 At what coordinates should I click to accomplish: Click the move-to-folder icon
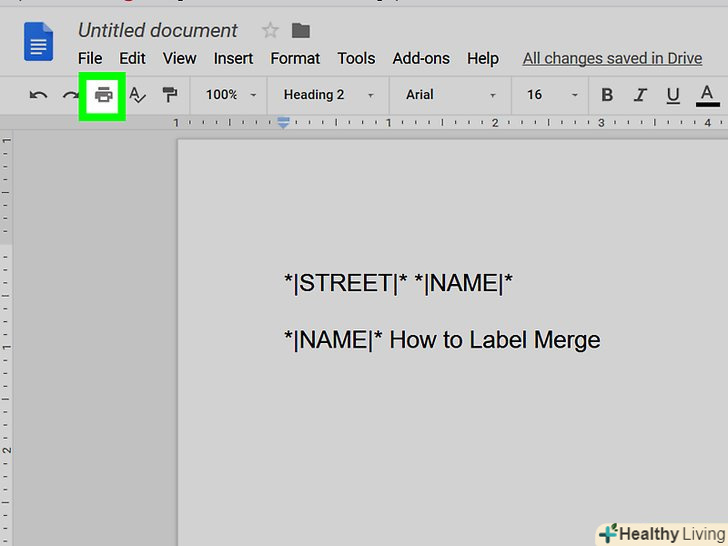[x=300, y=30]
